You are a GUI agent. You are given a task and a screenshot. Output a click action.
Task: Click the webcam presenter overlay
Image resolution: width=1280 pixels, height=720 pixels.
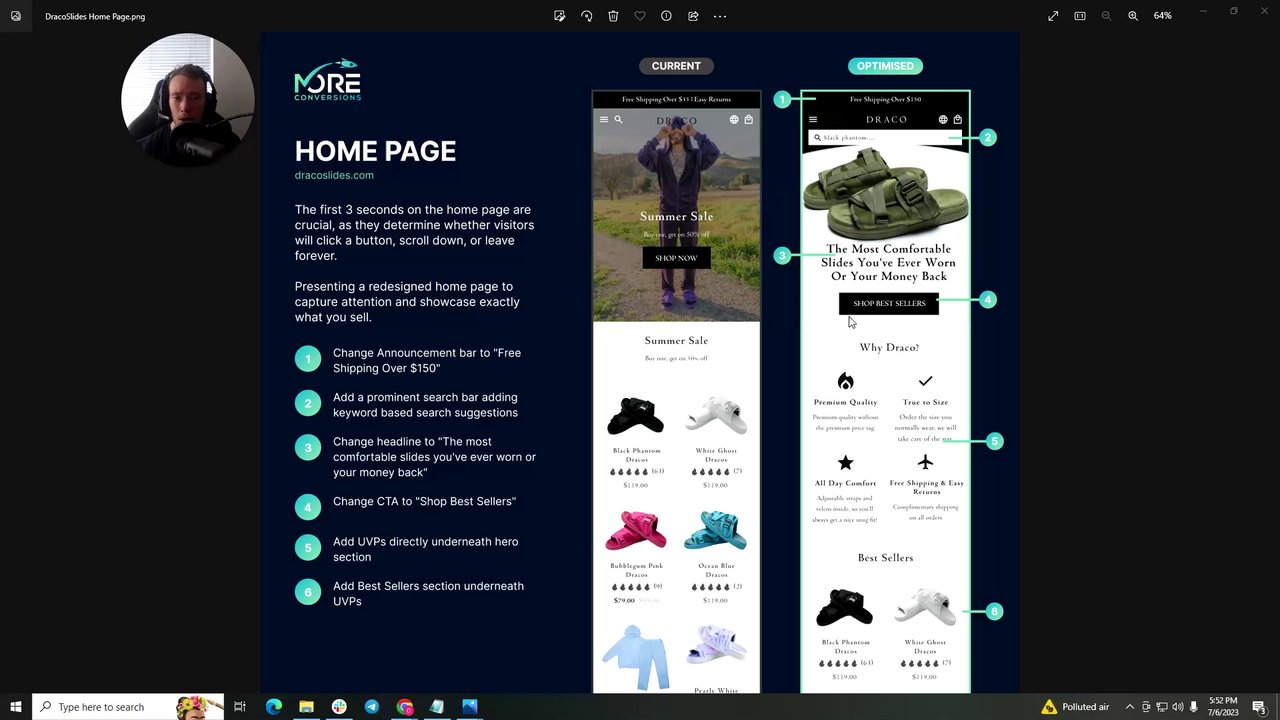coord(188,100)
